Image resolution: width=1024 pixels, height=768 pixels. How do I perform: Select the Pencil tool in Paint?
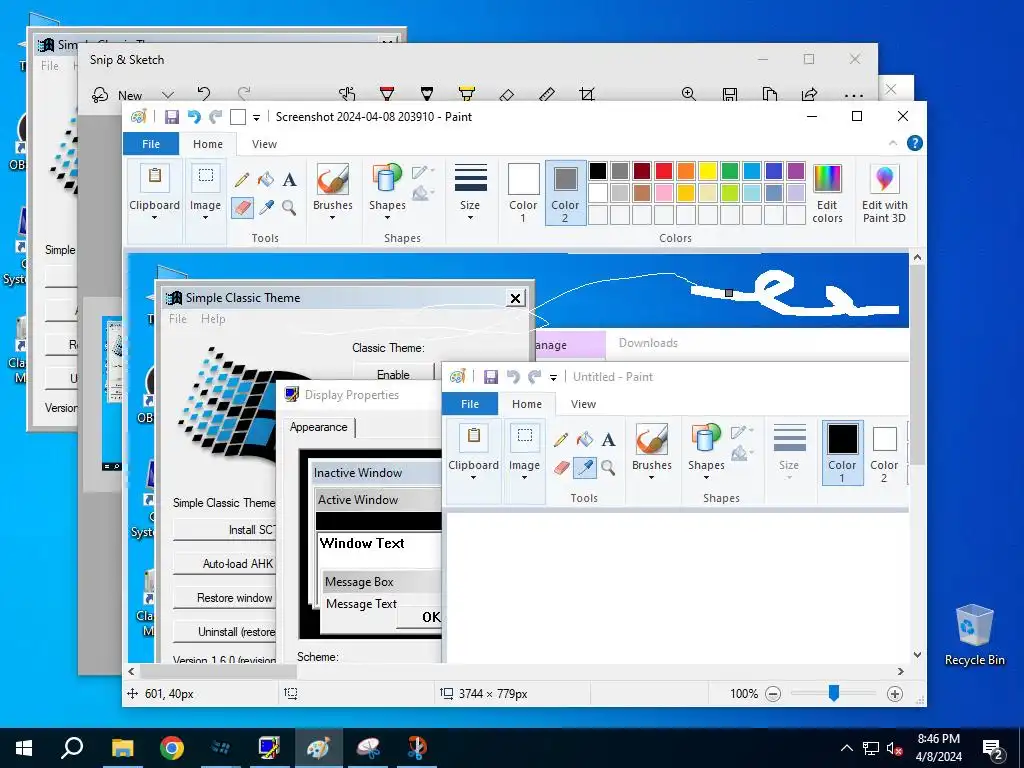pyautogui.click(x=242, y=180)
